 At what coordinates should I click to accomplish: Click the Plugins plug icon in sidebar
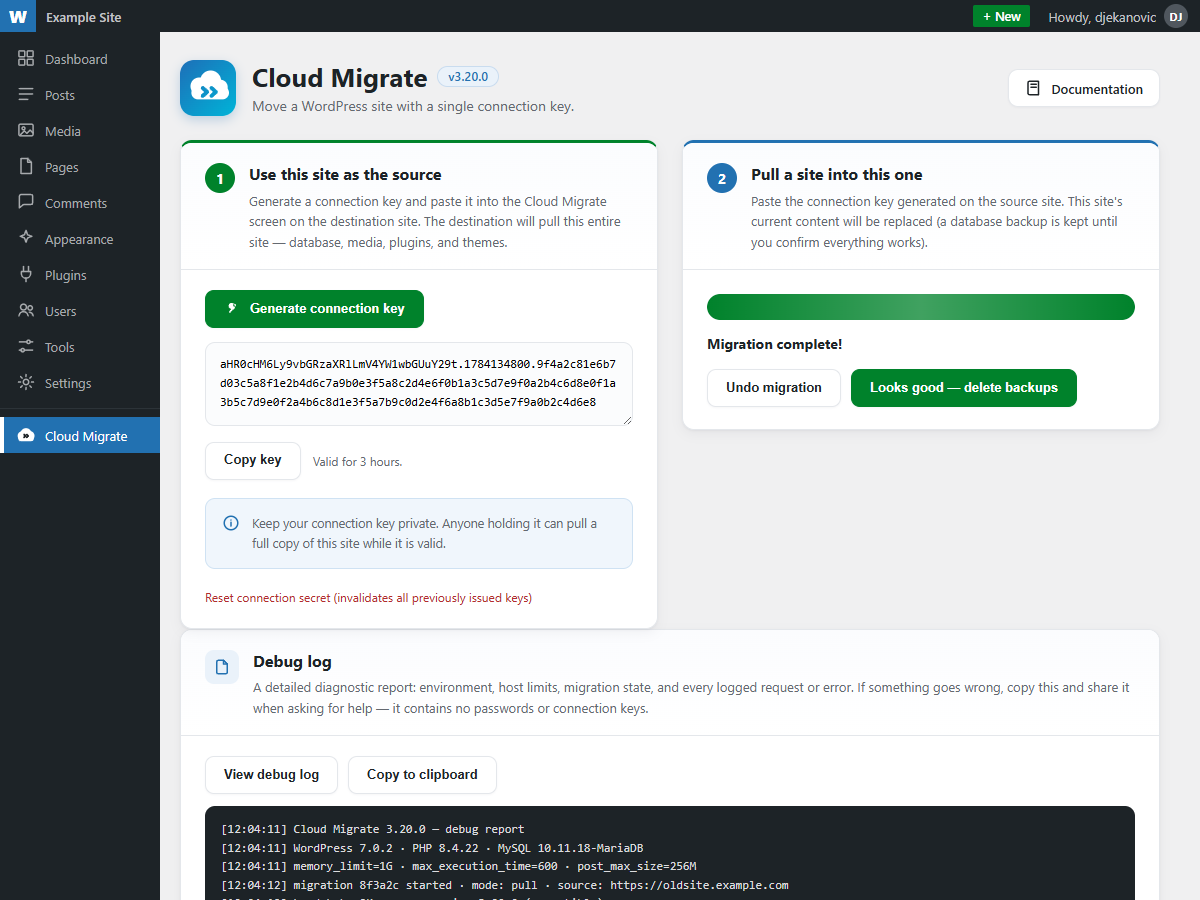click(x=26, y=275)
